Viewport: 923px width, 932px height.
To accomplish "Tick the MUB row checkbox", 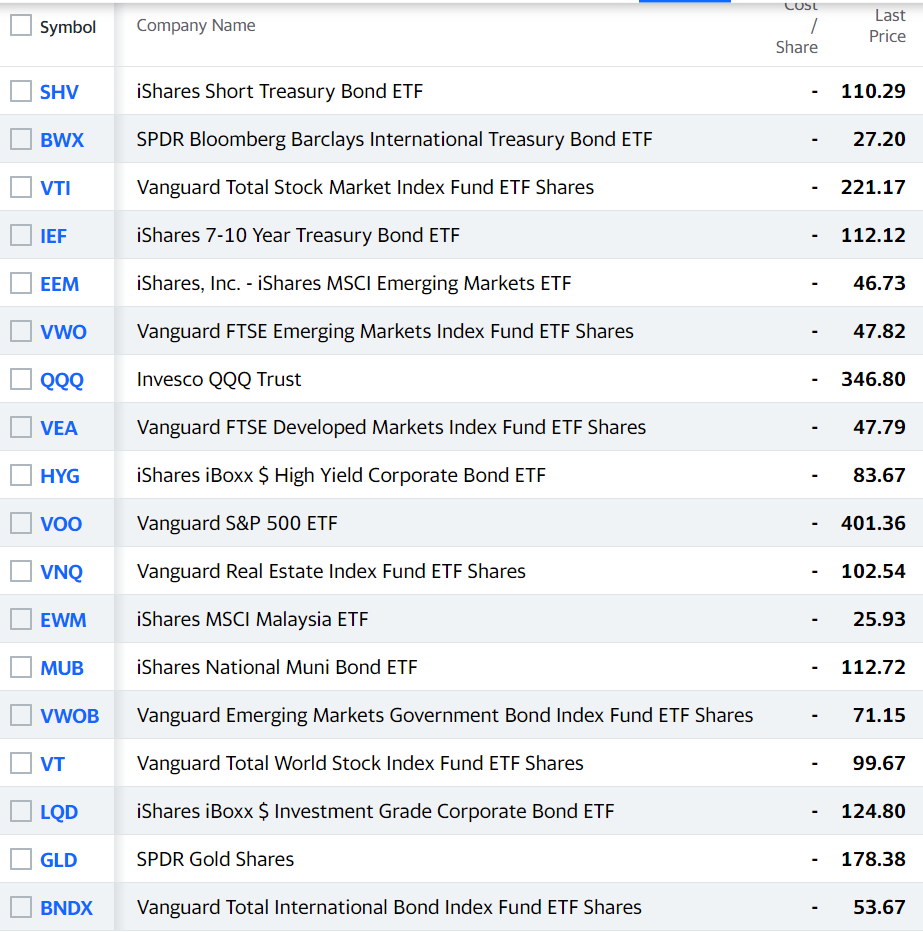I will 21,667.
